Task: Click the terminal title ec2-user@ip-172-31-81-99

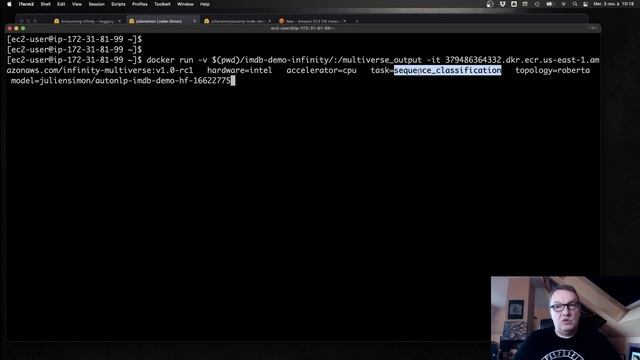Action: [302, 28]
